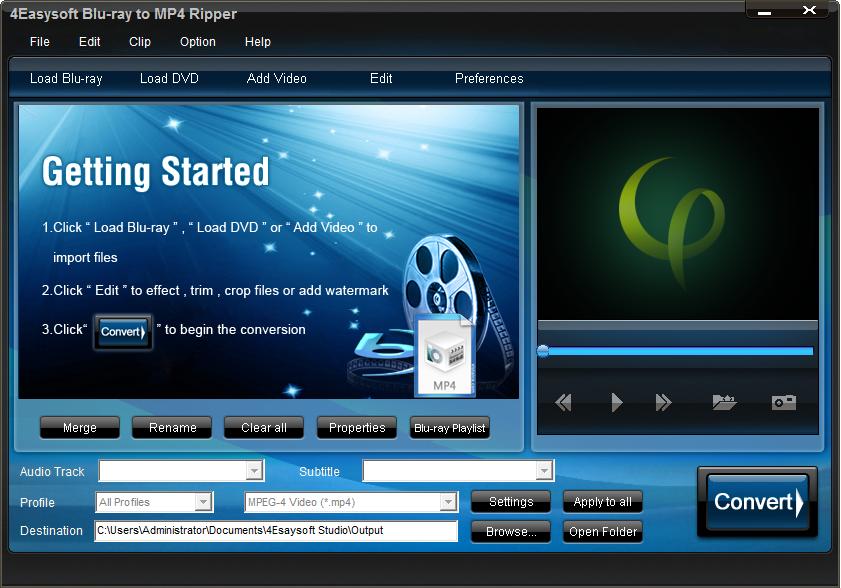Image resolution: width=841 pixels, height=588 pixels.
Task: Open the Clip menu
Action: pyautogui.click(x=139, y=42)
